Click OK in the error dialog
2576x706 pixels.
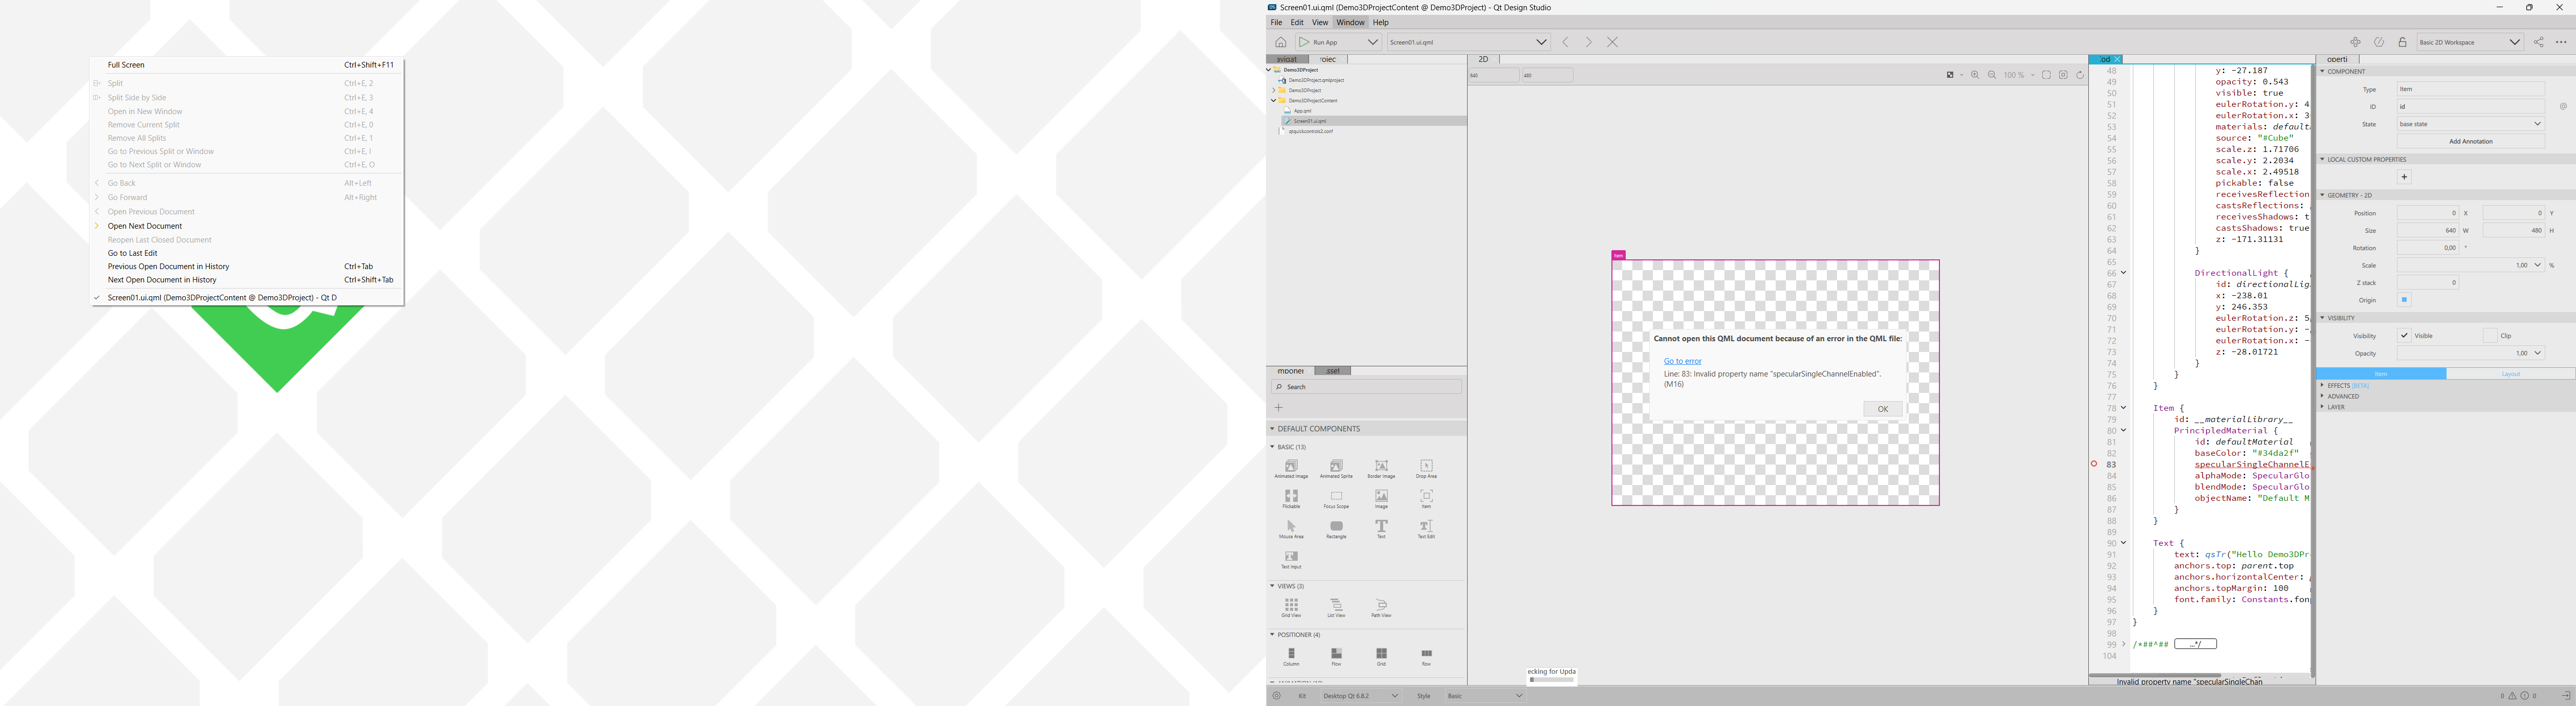pyautogui.click(x=1882, y=409)
